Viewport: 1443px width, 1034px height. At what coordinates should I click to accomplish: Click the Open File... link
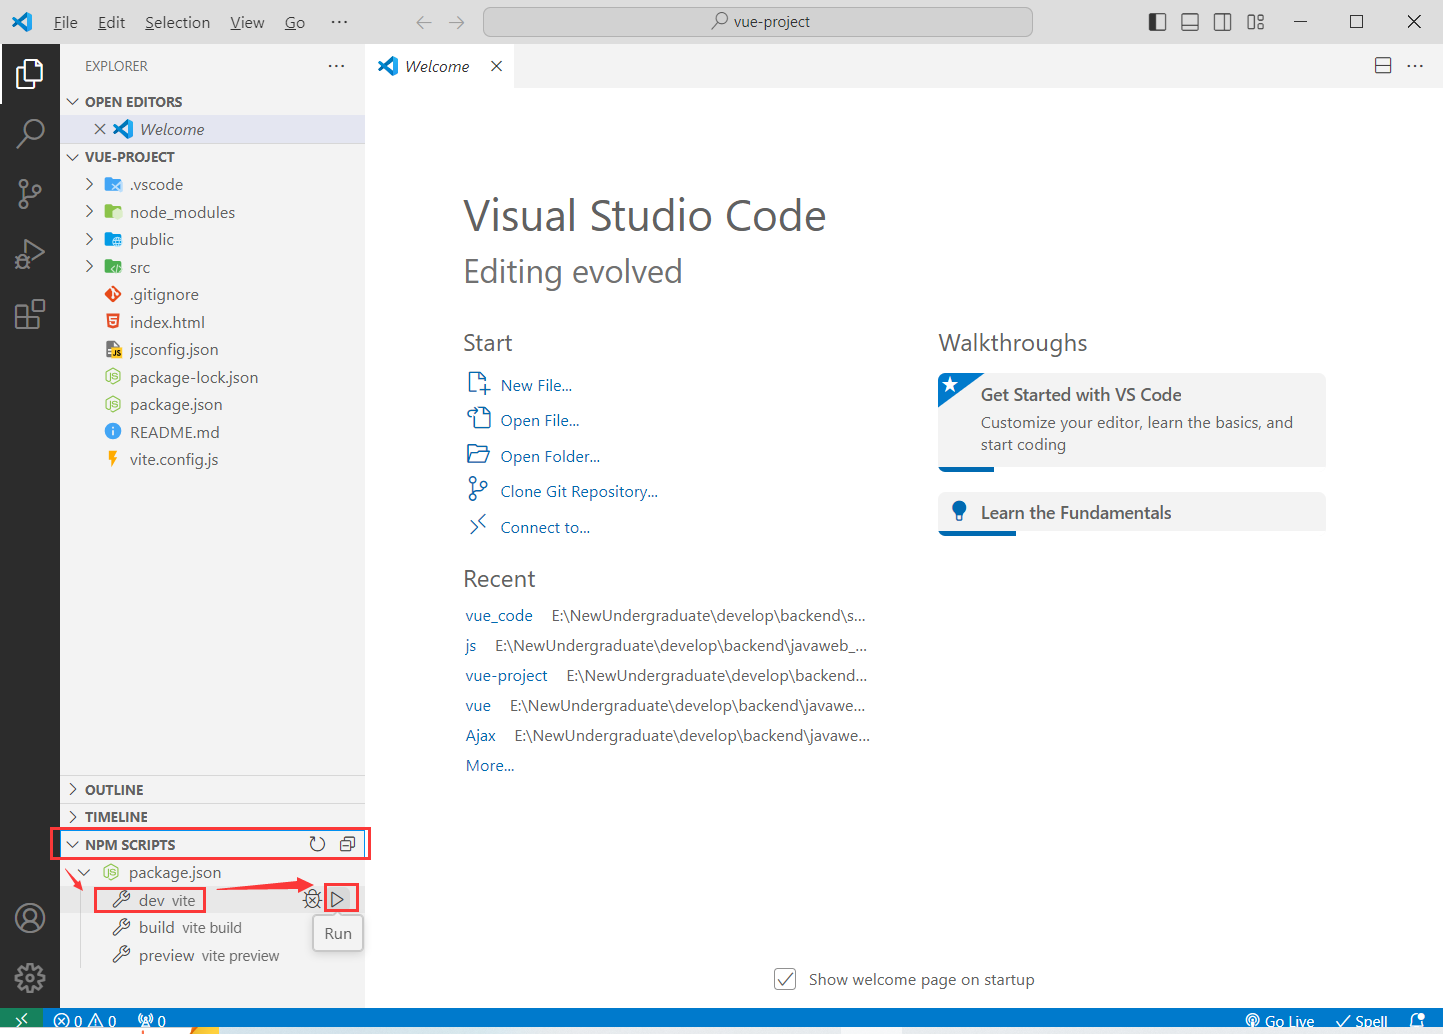540,420
